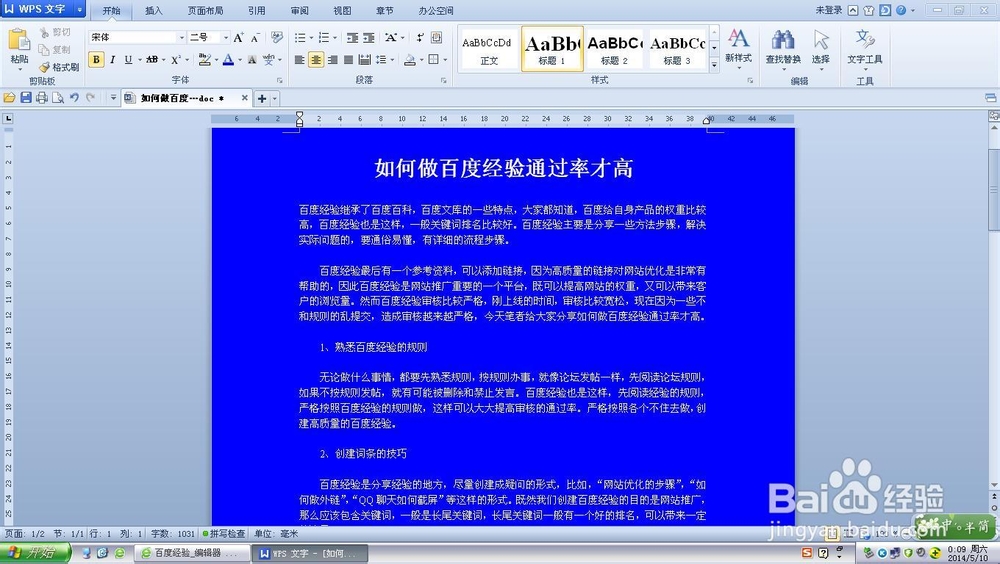Click the Paste (粘贴) icon
Image resolution: width=1000 pixels, height=564 pixels.
[19, 40]
